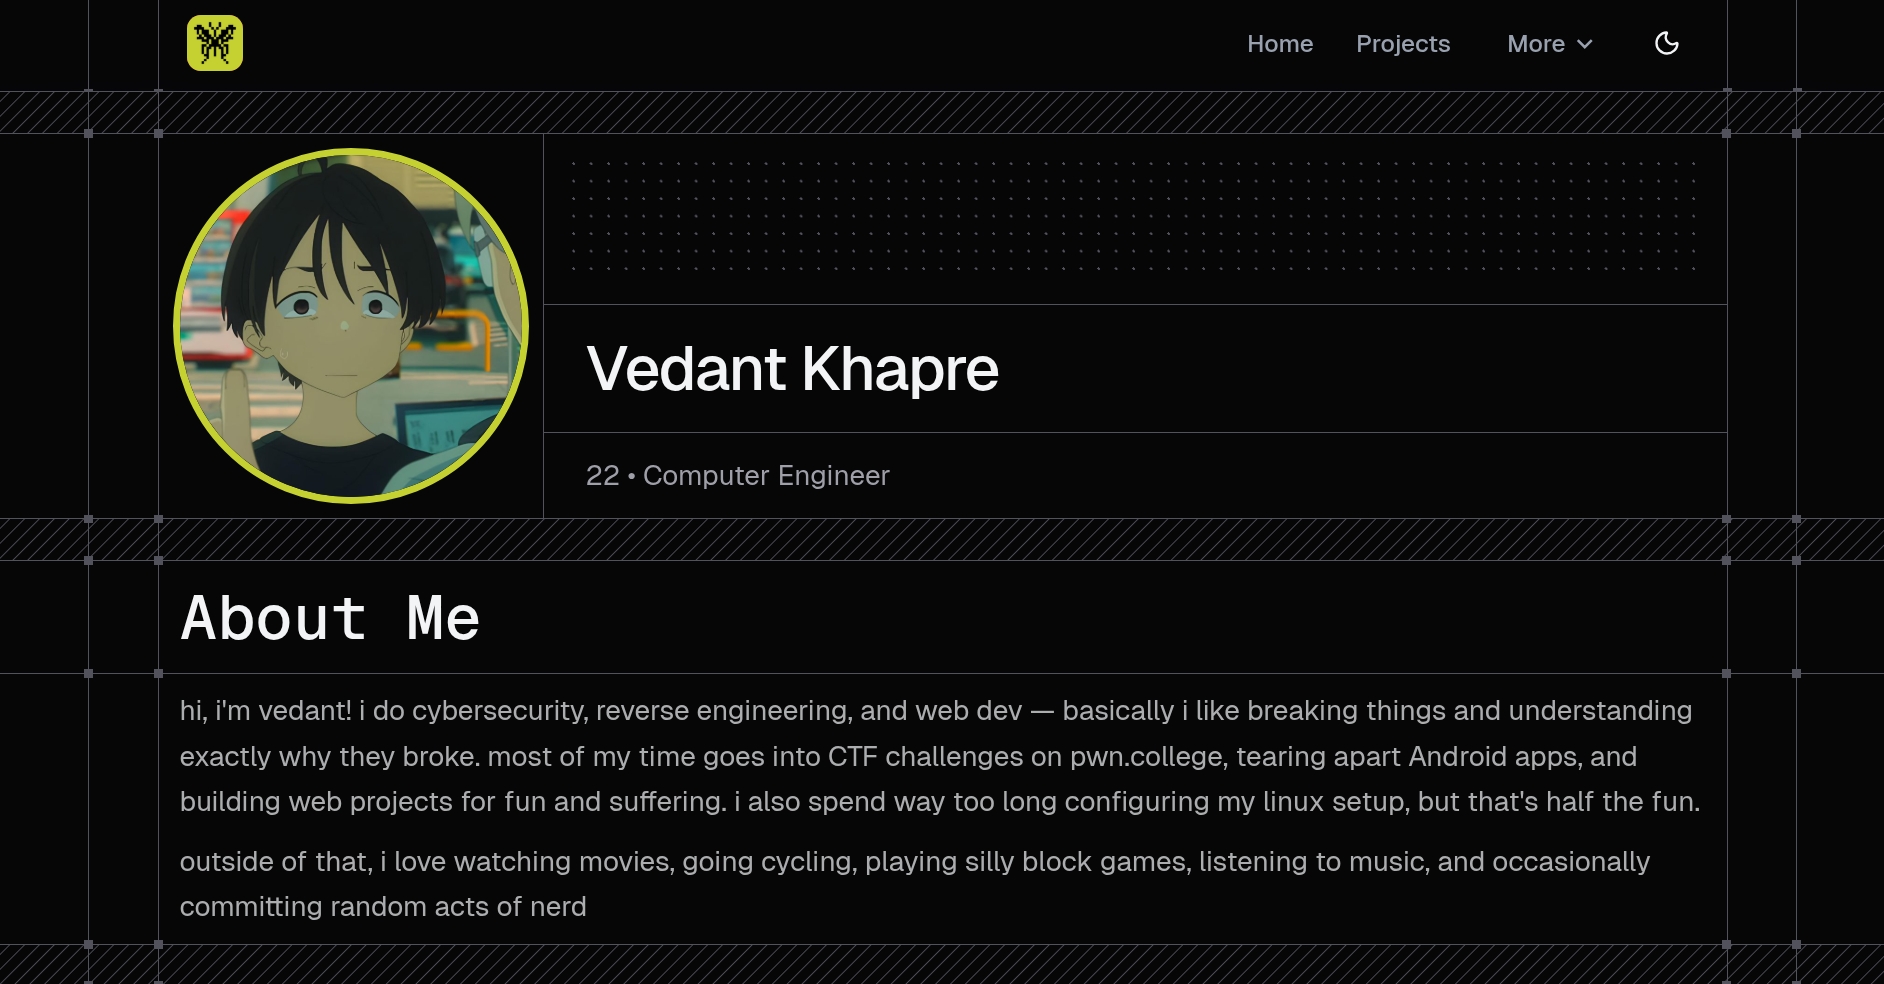Click "pwn.college" in the bio text

1147,757
